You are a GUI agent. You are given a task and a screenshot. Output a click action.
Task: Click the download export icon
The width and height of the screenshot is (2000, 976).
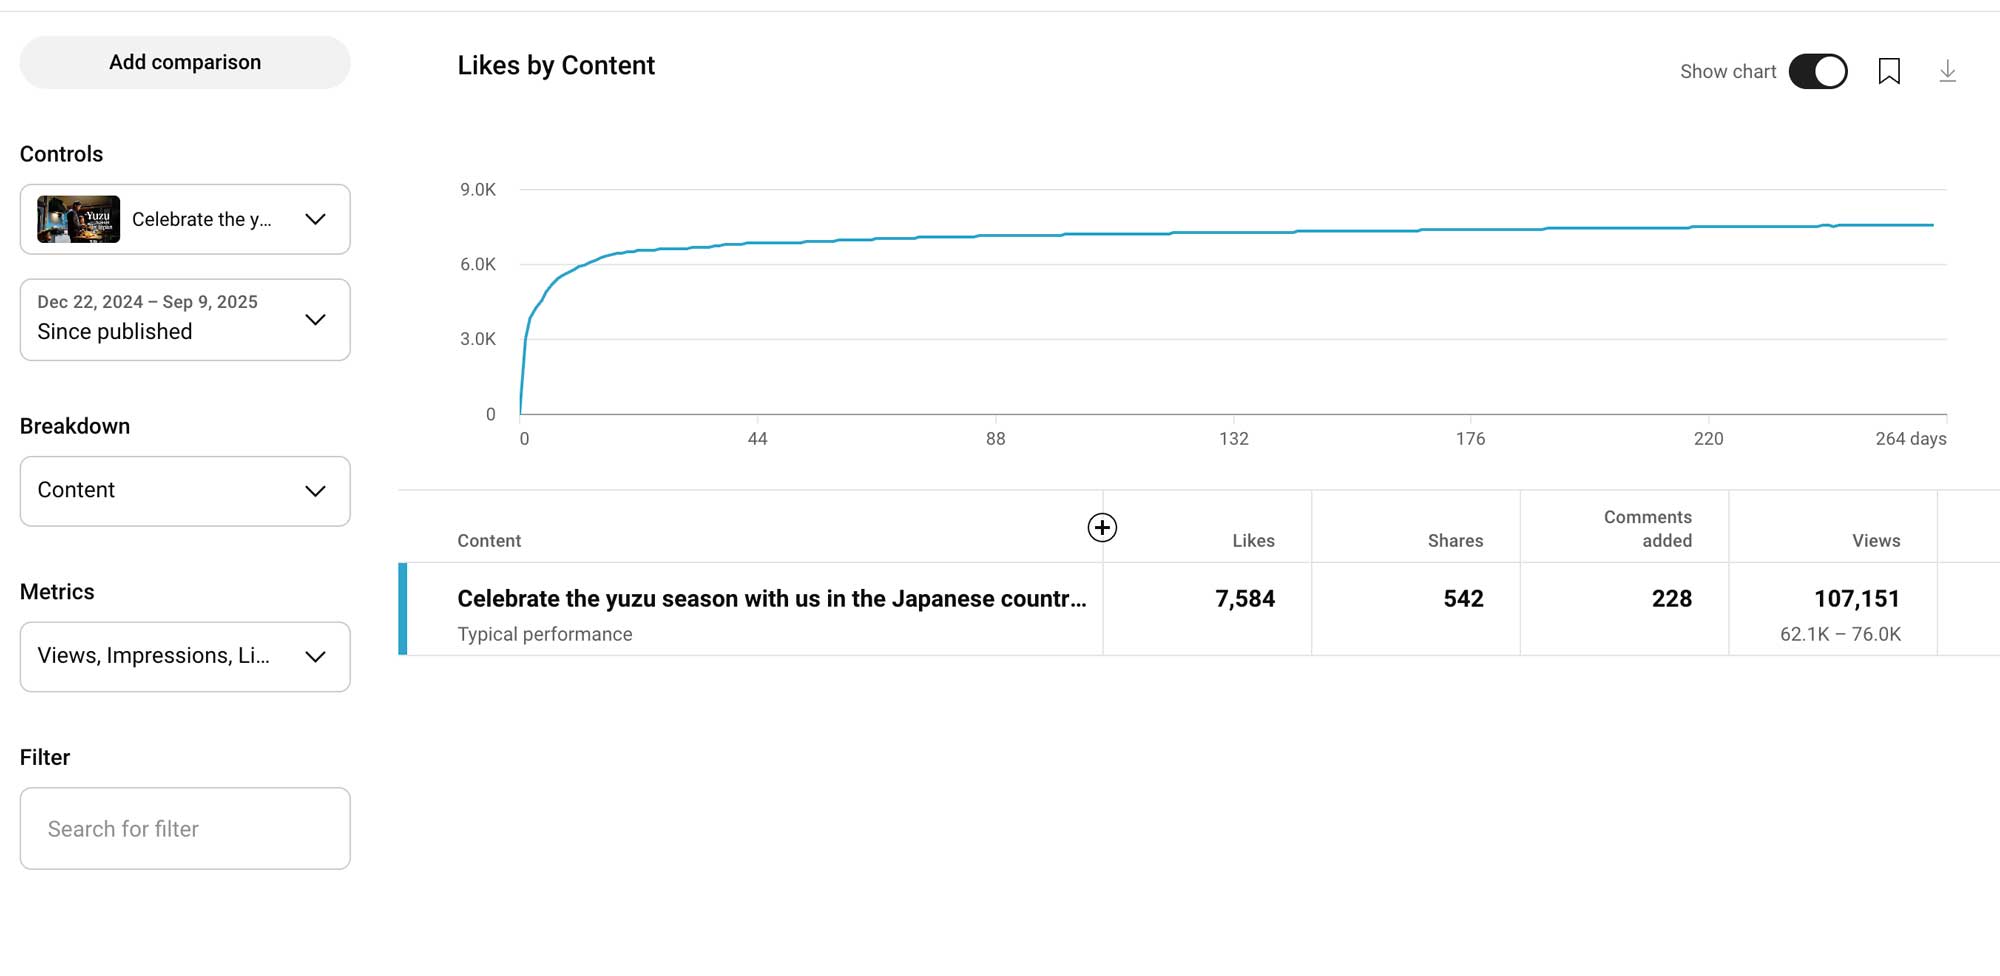tap(1947, 71)
